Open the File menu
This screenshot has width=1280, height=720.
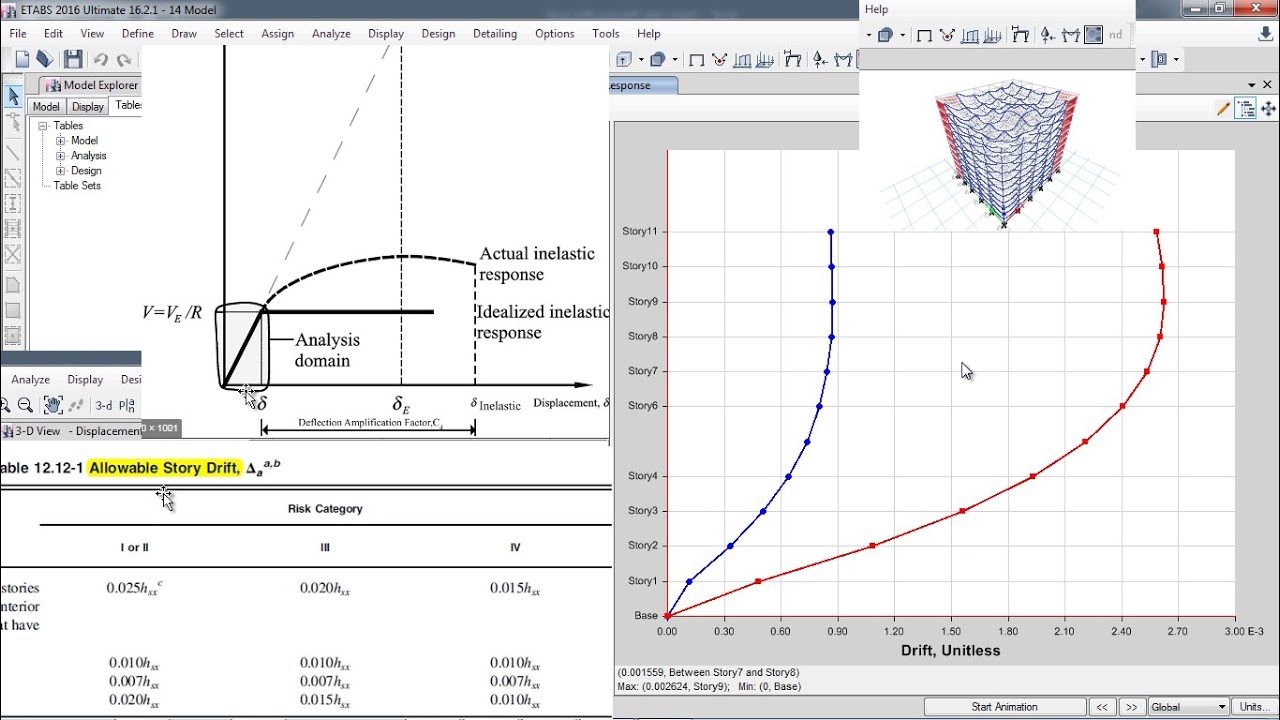[x=18, y=33]
